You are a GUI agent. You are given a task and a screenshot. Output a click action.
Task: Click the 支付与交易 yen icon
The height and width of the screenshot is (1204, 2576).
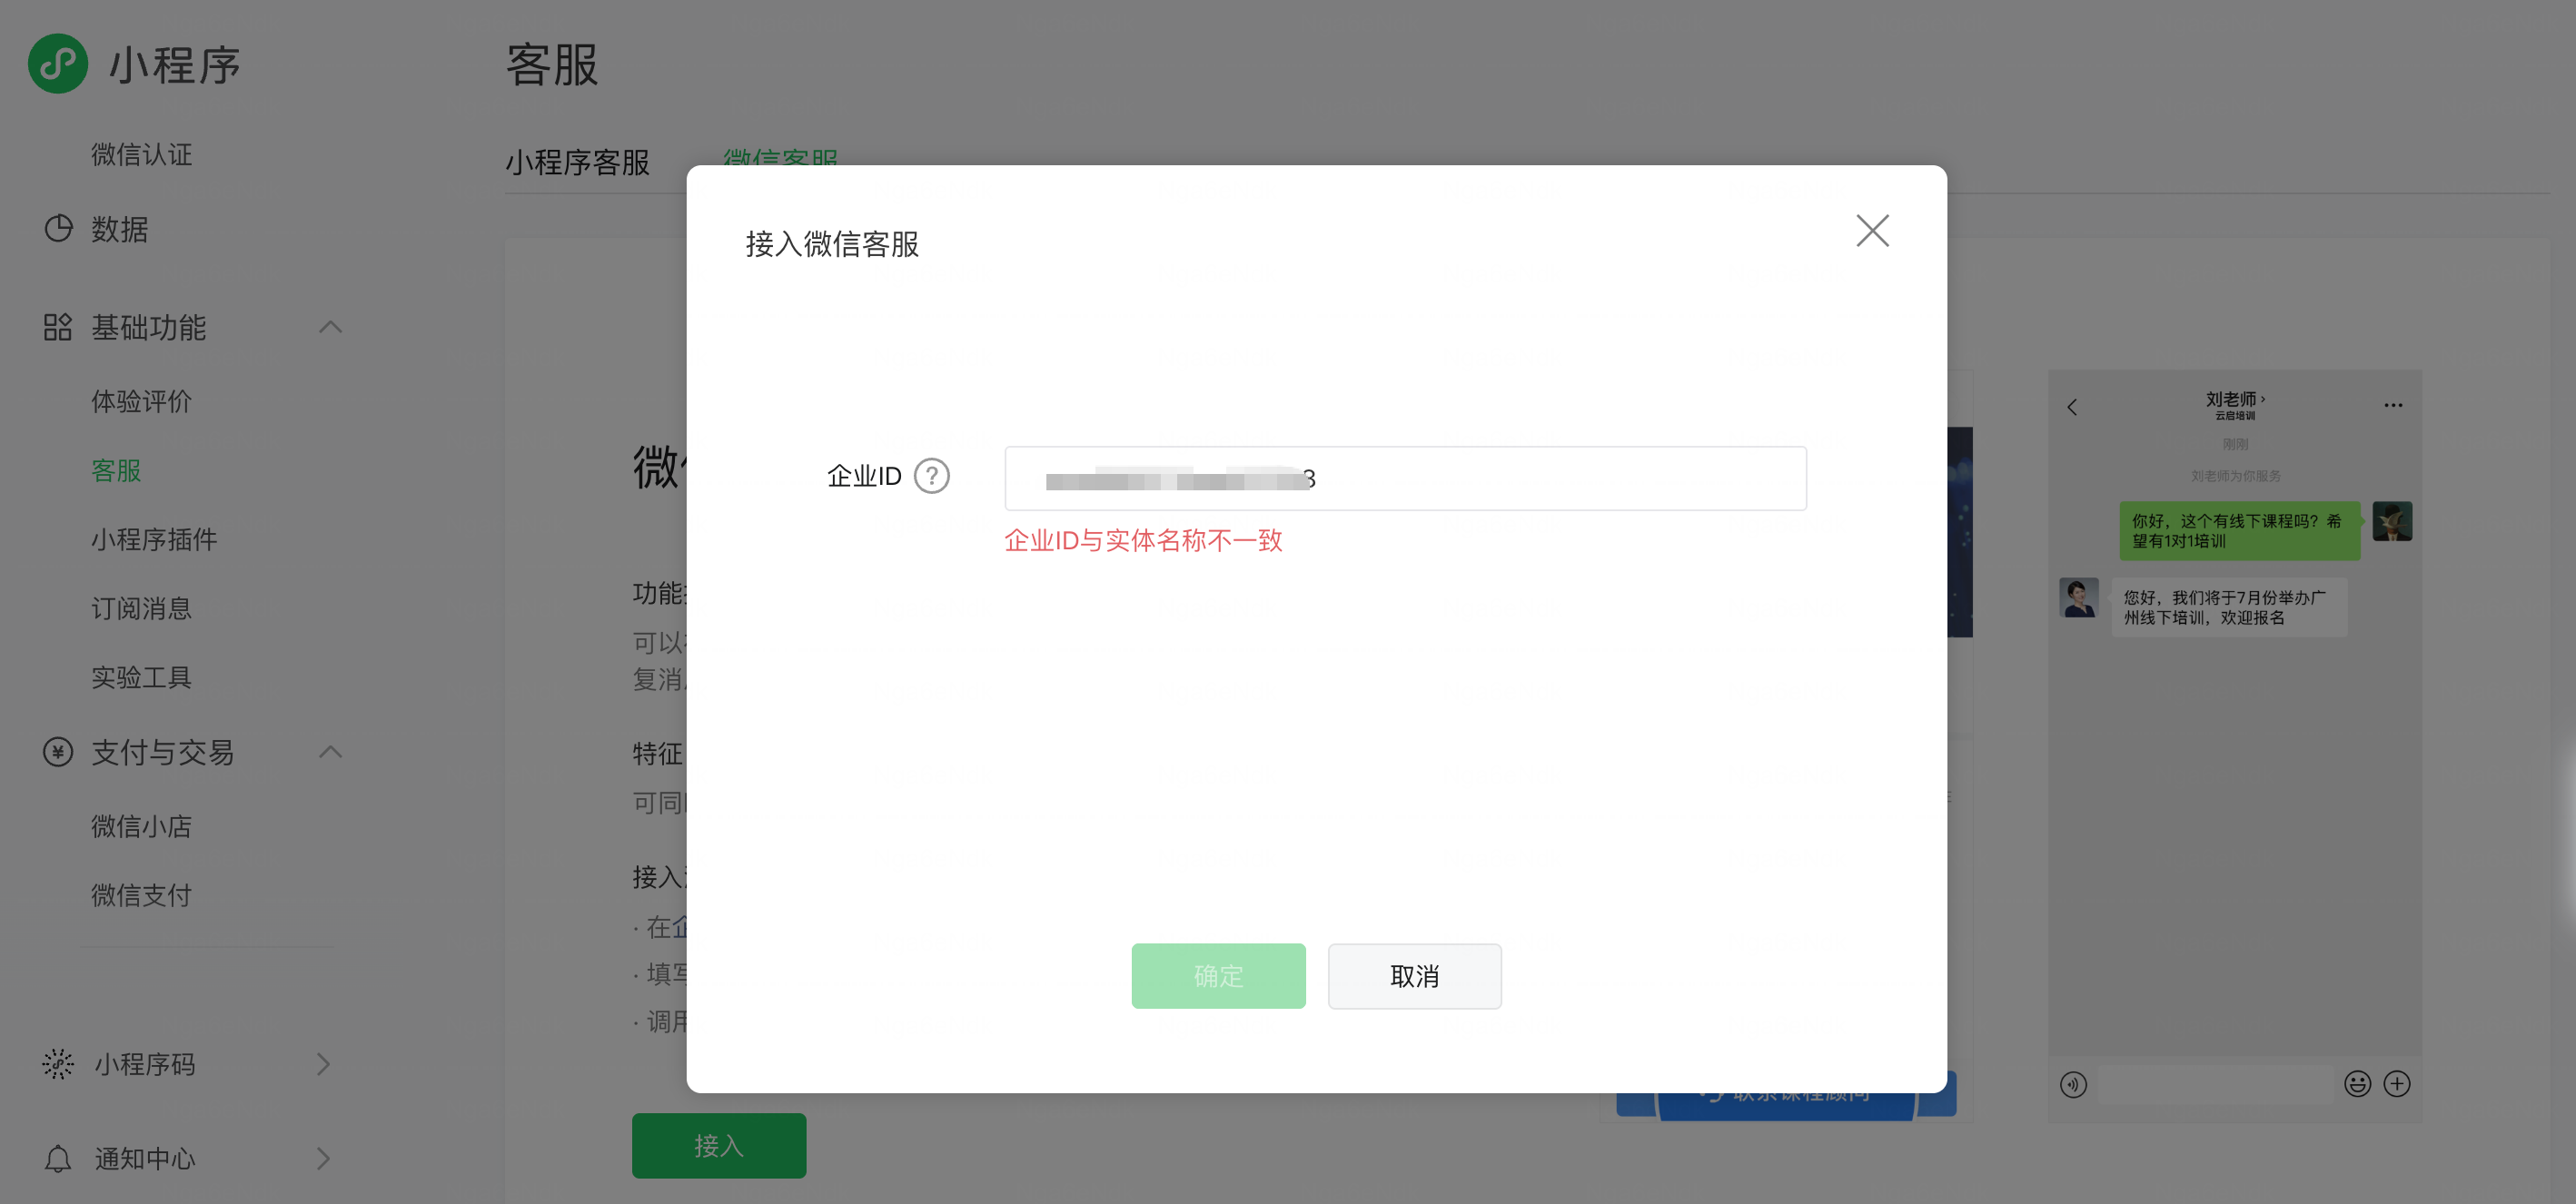pos(58,752)
